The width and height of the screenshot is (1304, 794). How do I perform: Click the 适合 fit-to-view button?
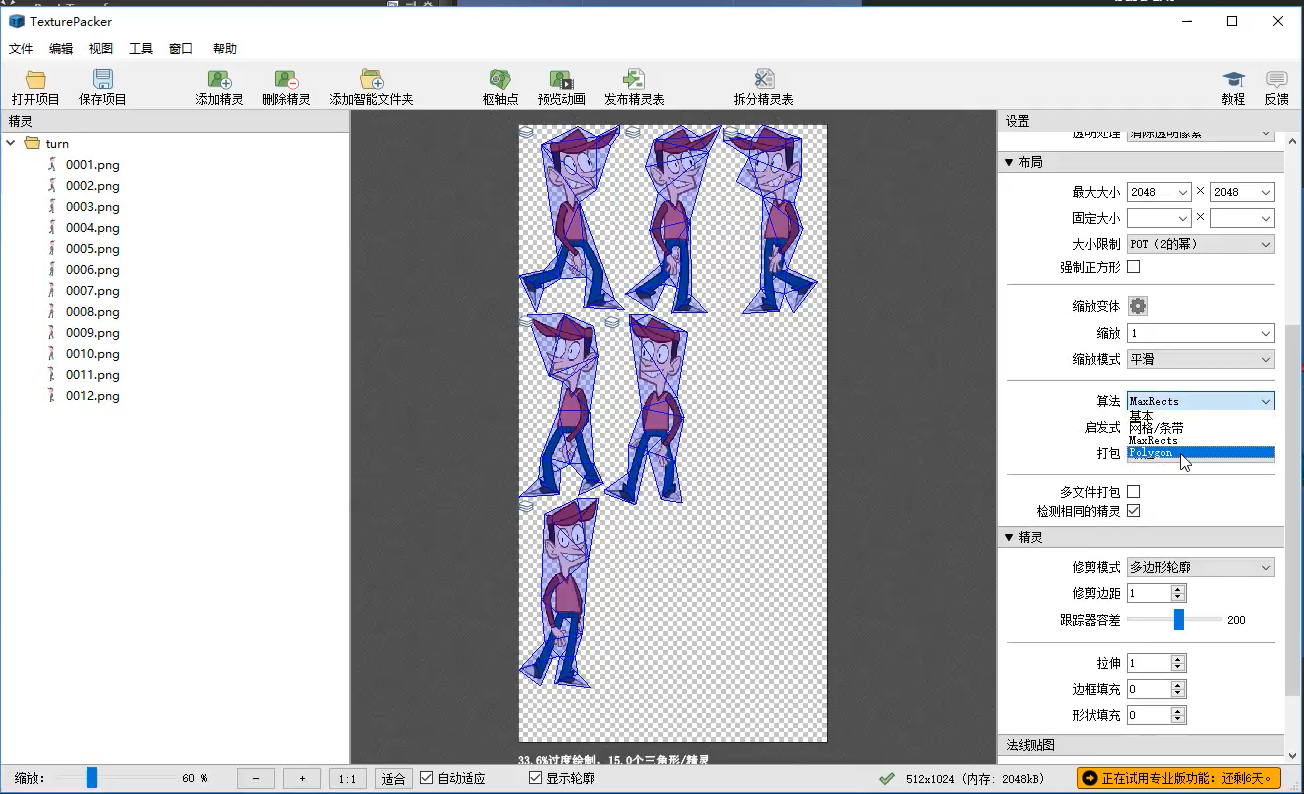coord(394,777)
